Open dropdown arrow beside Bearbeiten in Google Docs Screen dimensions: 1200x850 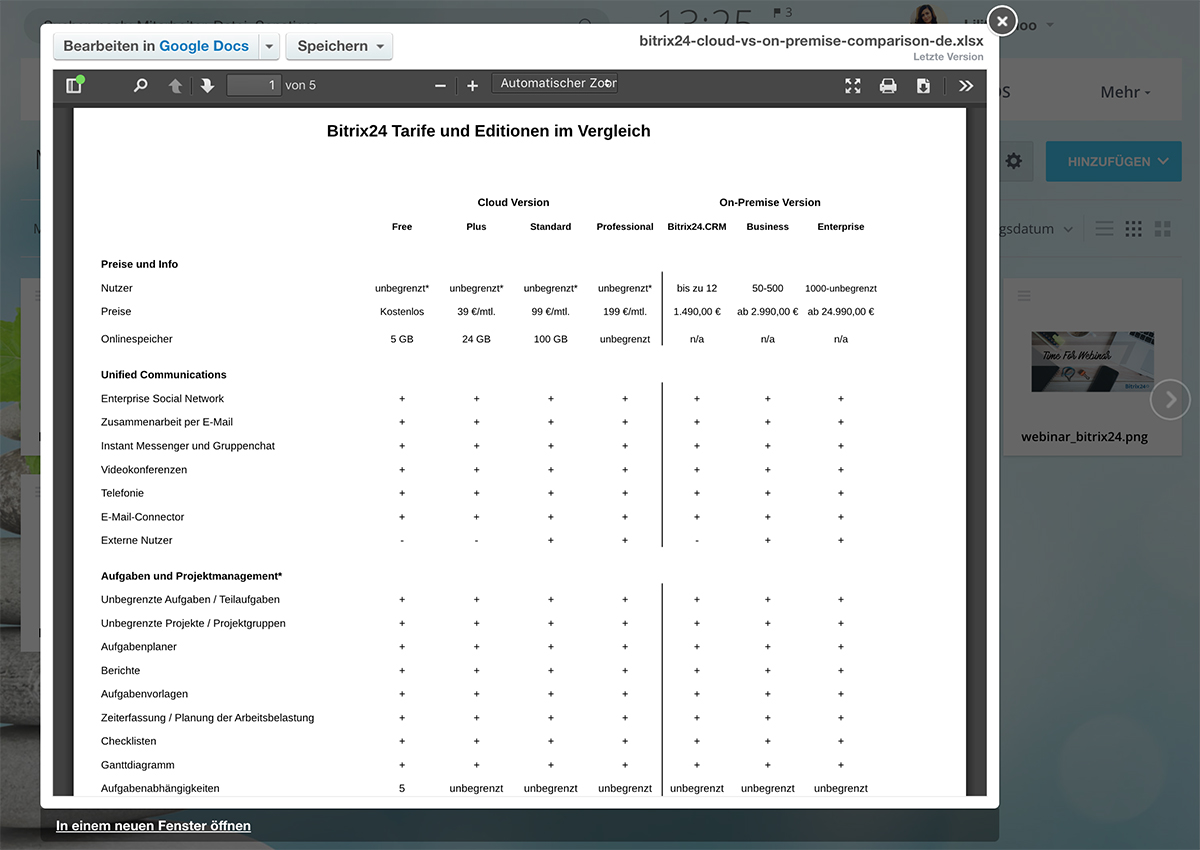click(x=269, y=46)
